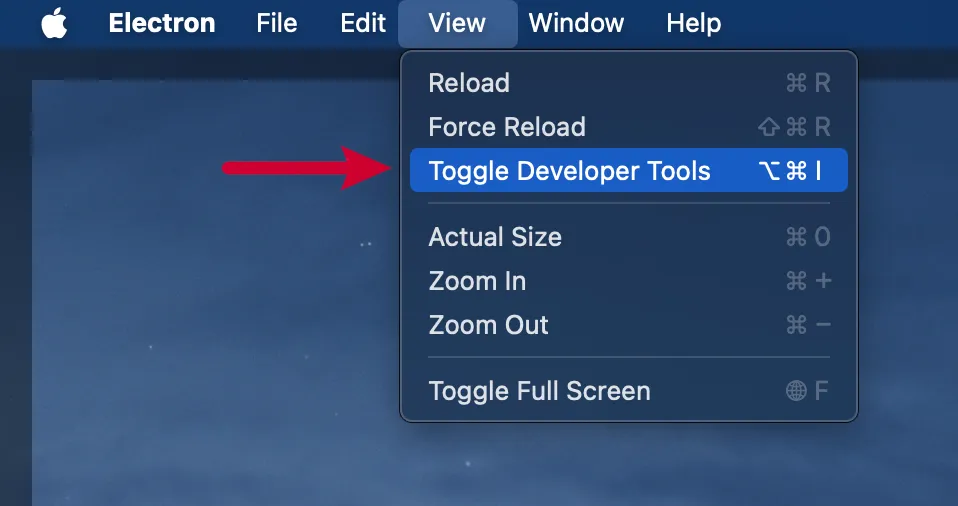
Task: Reset zoom with Actual Size
Action: pyautogui.click(x=495, y=237)
